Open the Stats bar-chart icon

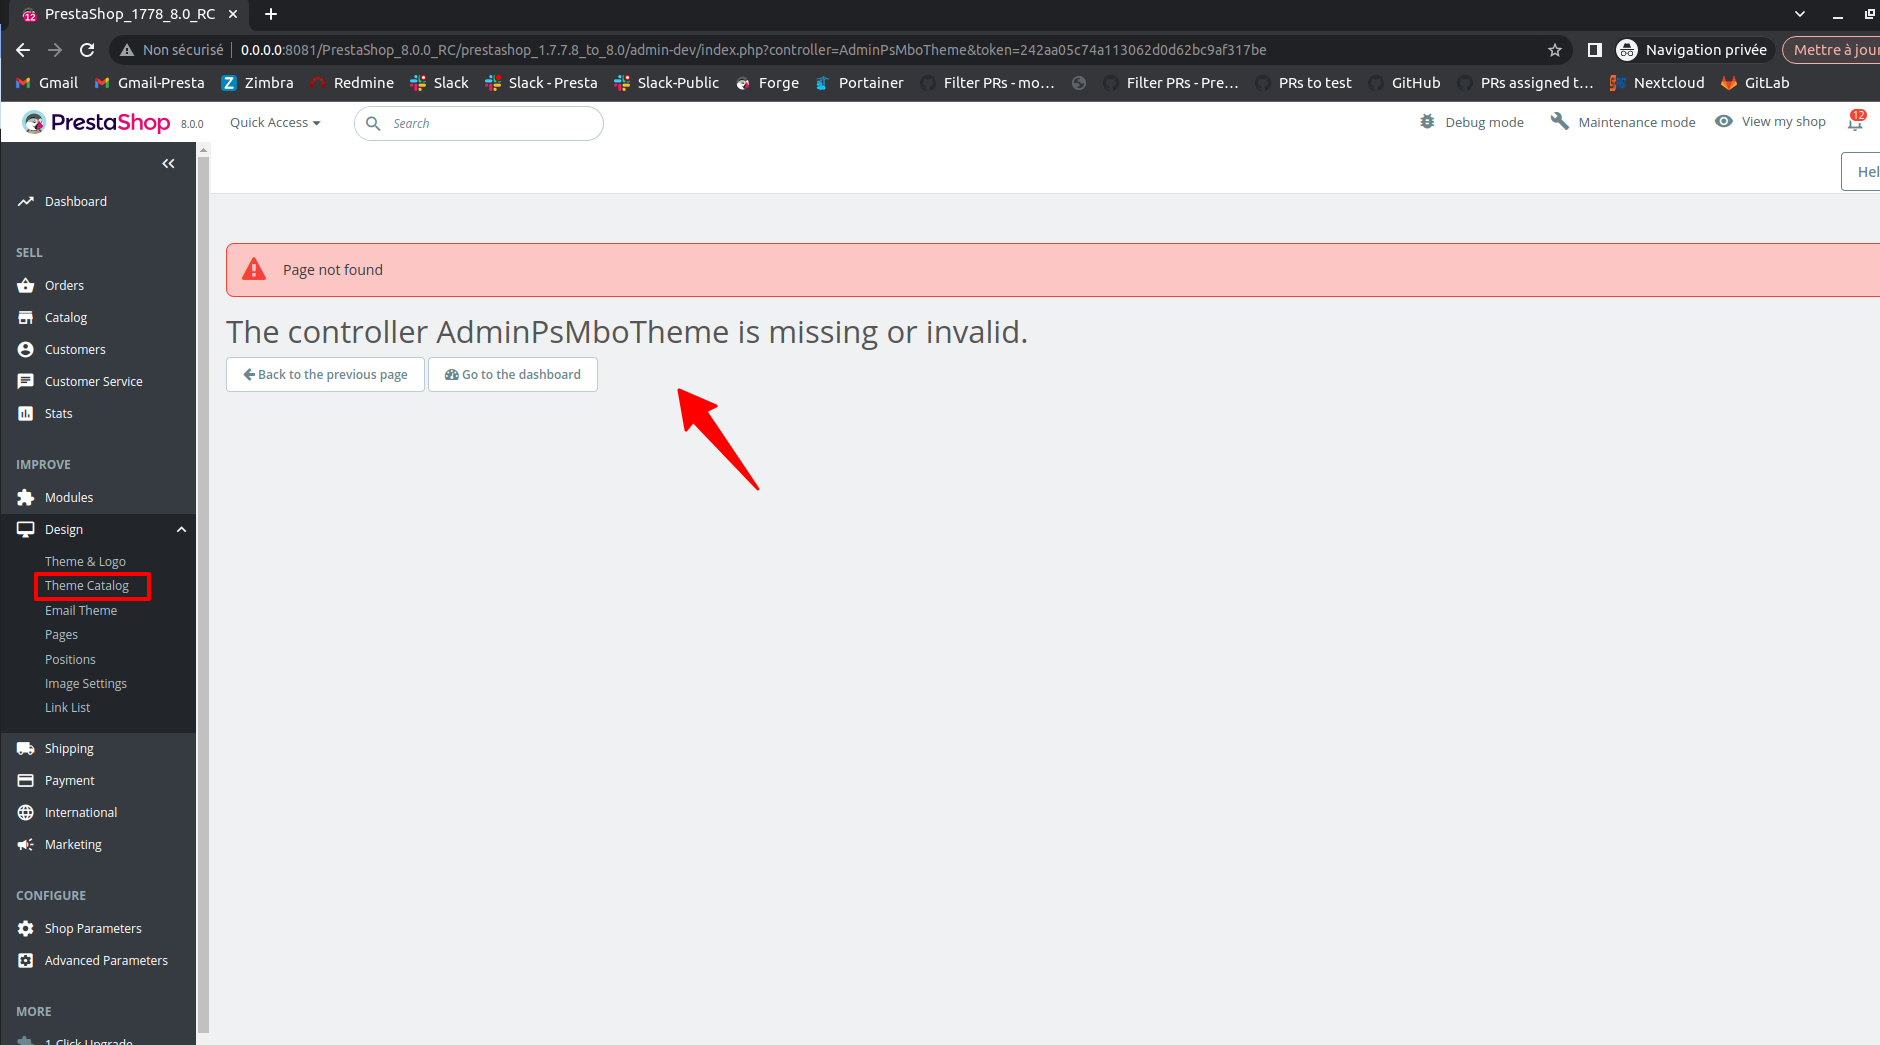point(25,413)
